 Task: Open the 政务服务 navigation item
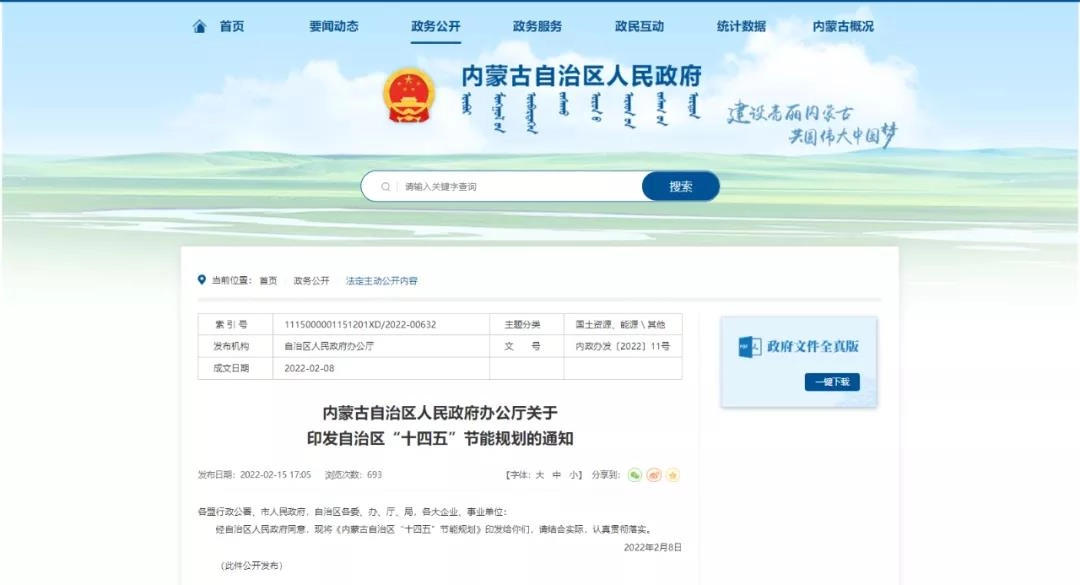(538, 27)
